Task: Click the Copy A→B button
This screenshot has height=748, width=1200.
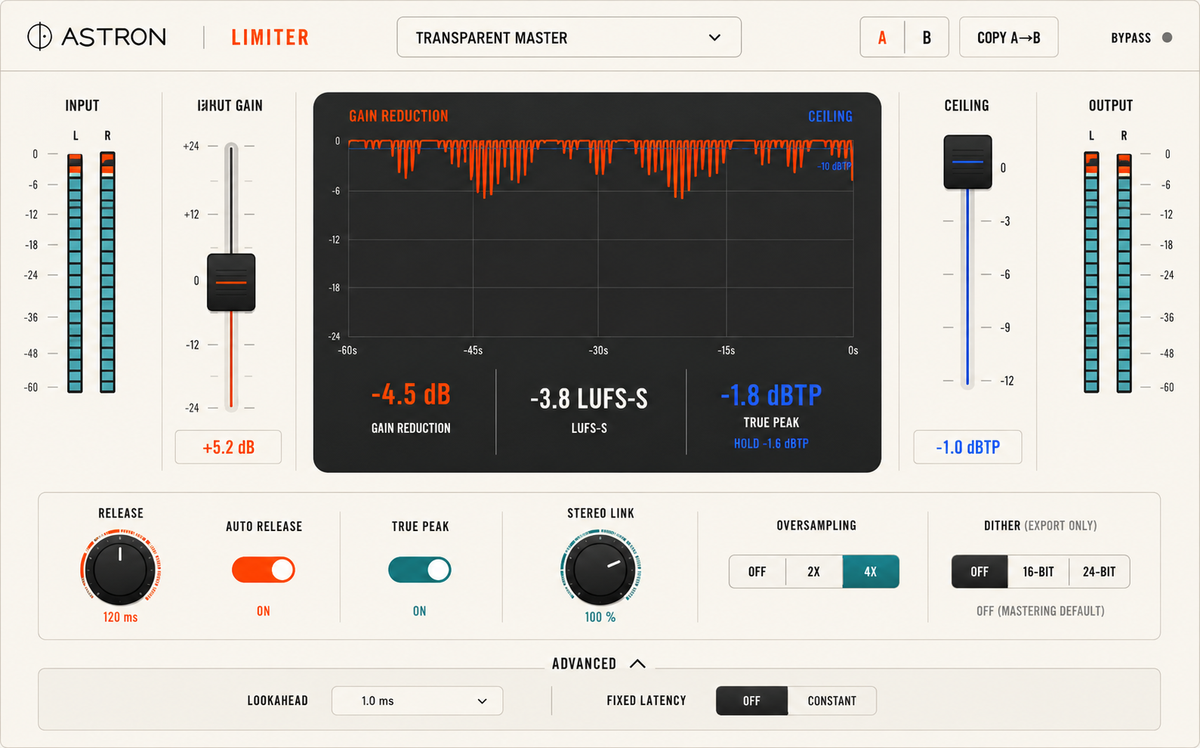Action: coord(1008,38)
